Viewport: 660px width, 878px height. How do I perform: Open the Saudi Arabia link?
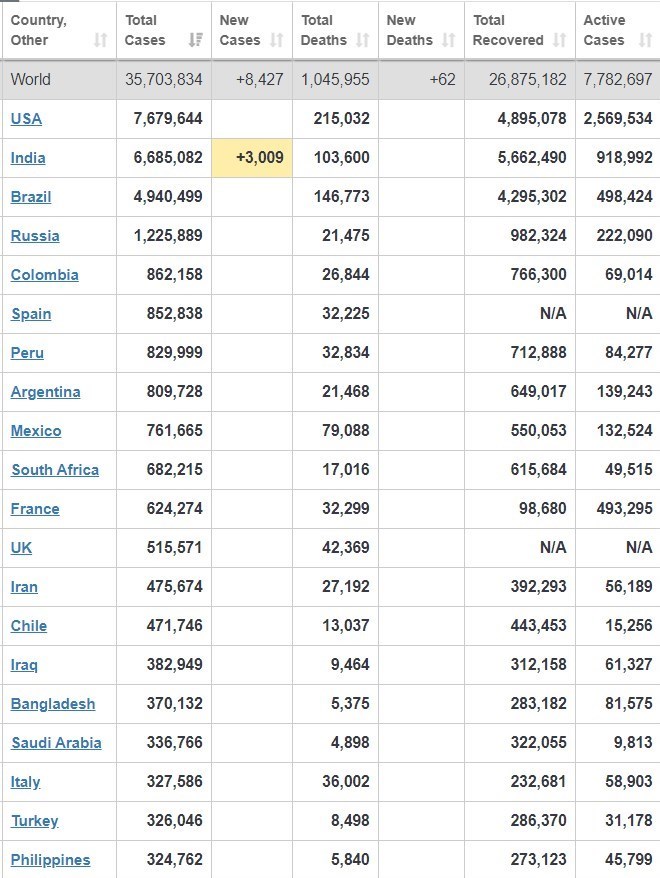coord(56,743)
